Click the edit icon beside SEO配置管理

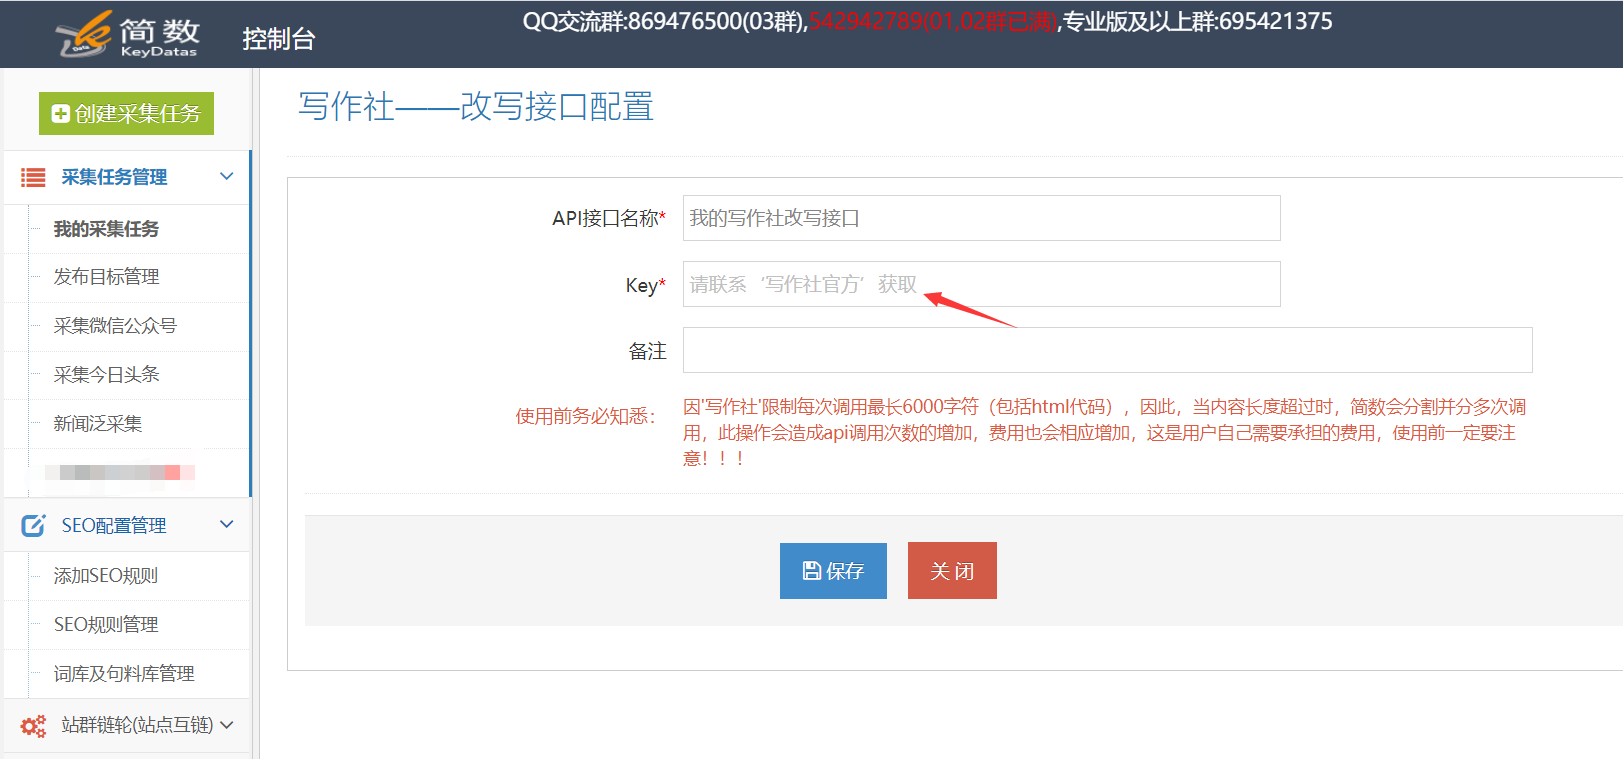coord(33,525)
